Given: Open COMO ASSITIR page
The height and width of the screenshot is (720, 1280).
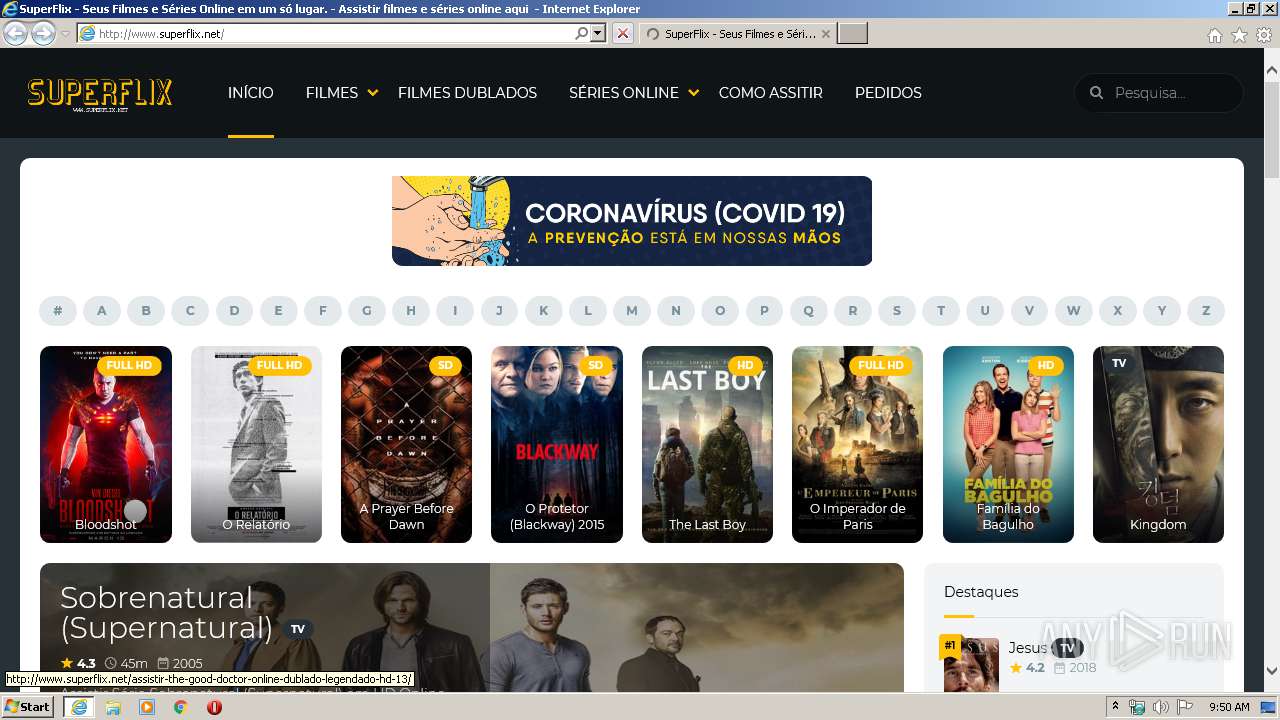Looking at the screenshot, I should (770, 93).
